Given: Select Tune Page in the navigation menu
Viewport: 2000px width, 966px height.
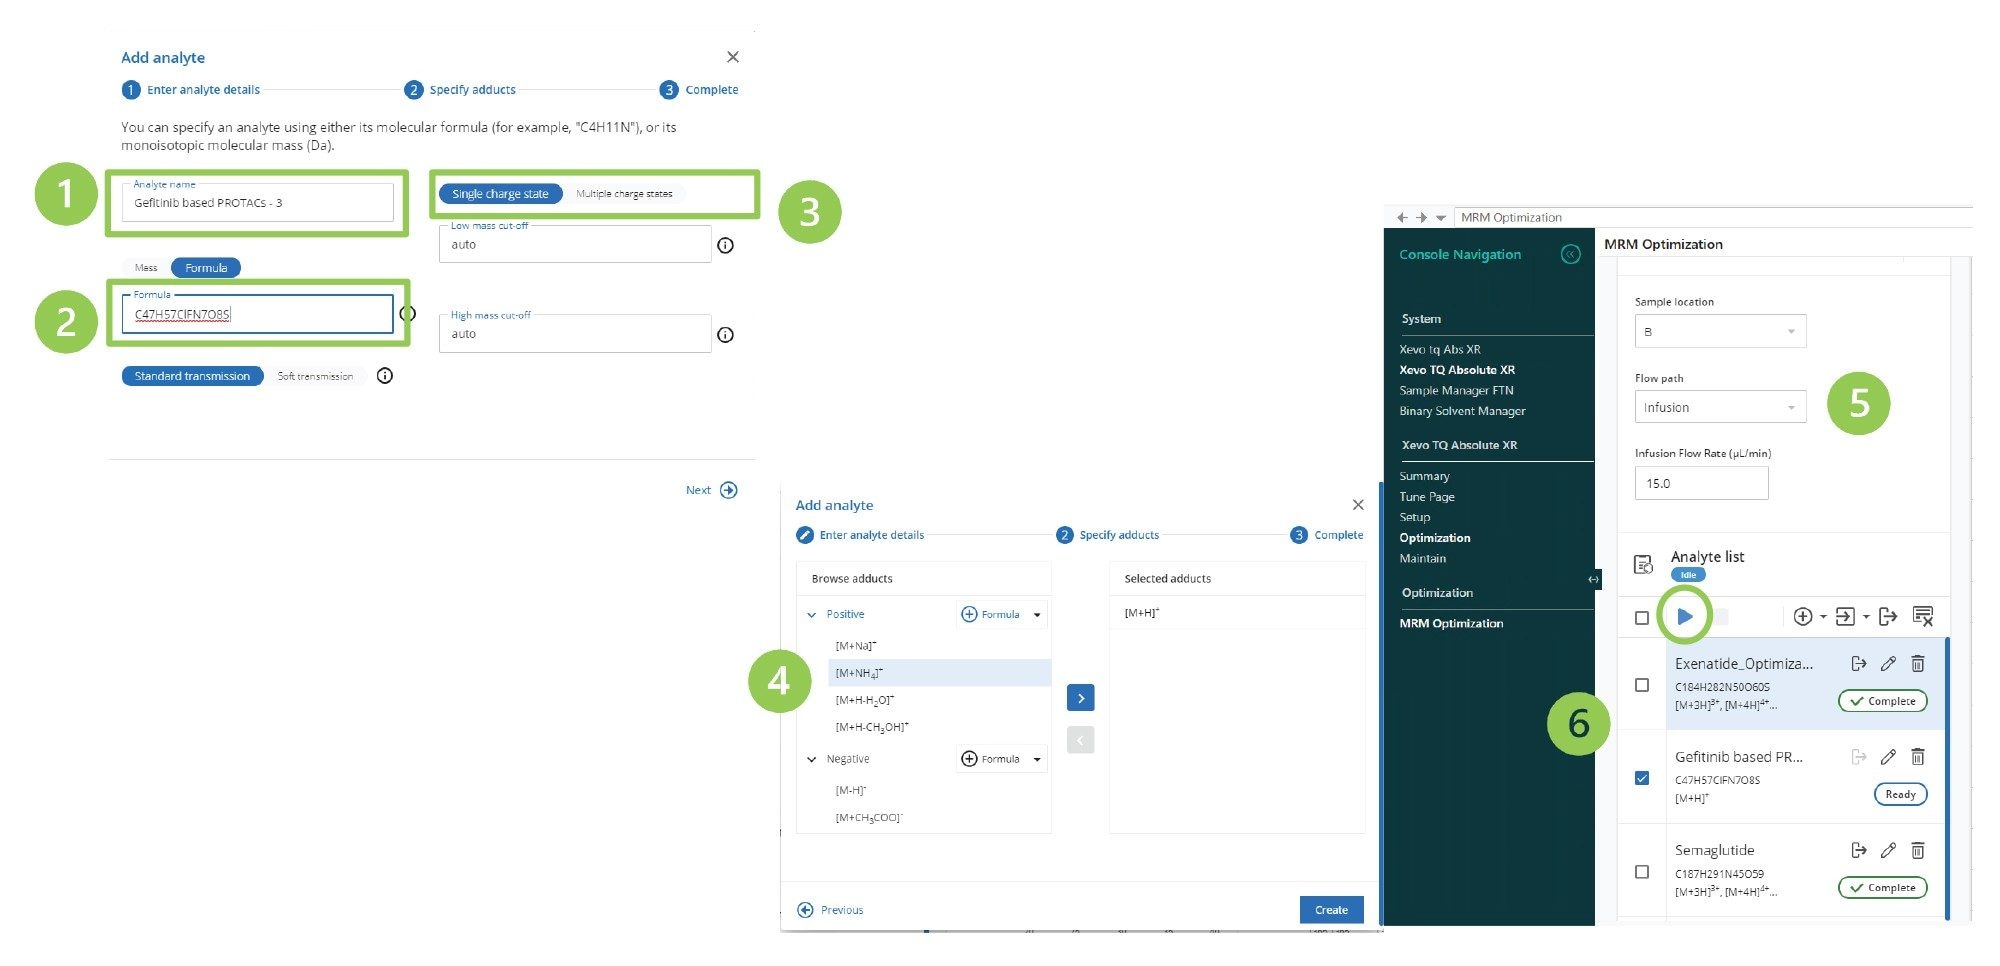Looking at the screenshot, I should click(1427, 496).
